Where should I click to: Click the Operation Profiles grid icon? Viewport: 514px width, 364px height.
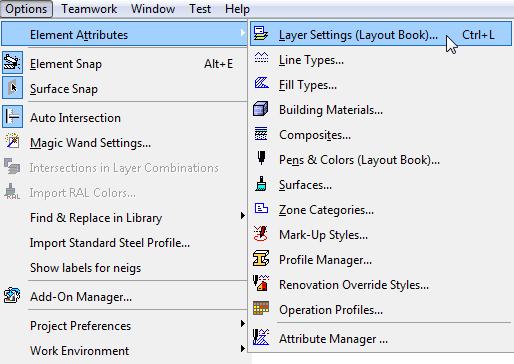click(x=261, y=308)
